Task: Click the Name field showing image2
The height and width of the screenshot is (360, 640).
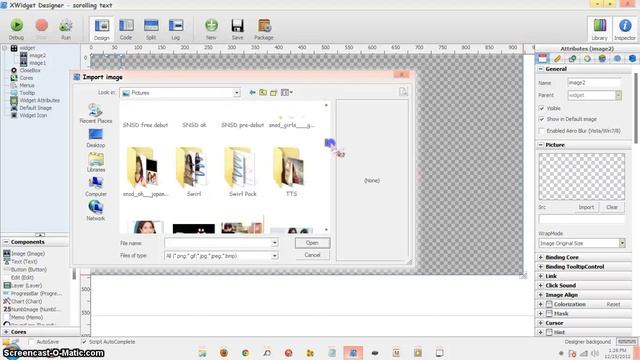Action: coord(594,83)
